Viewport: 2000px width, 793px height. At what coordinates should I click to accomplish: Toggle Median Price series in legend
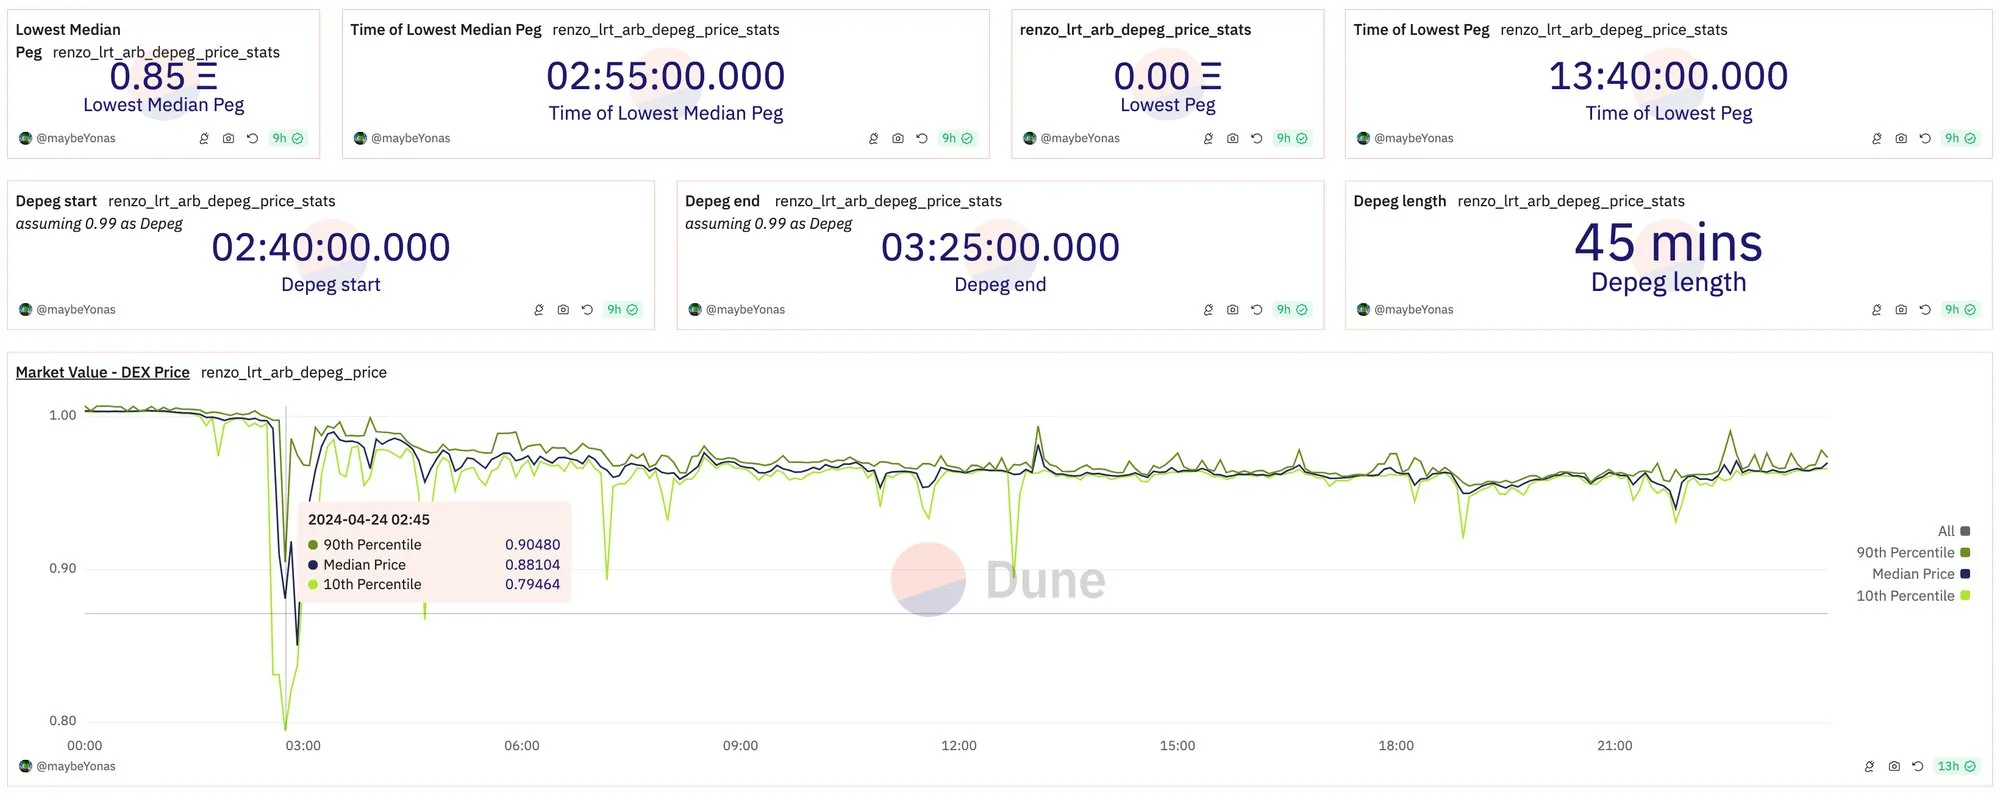coord(1921,574)
